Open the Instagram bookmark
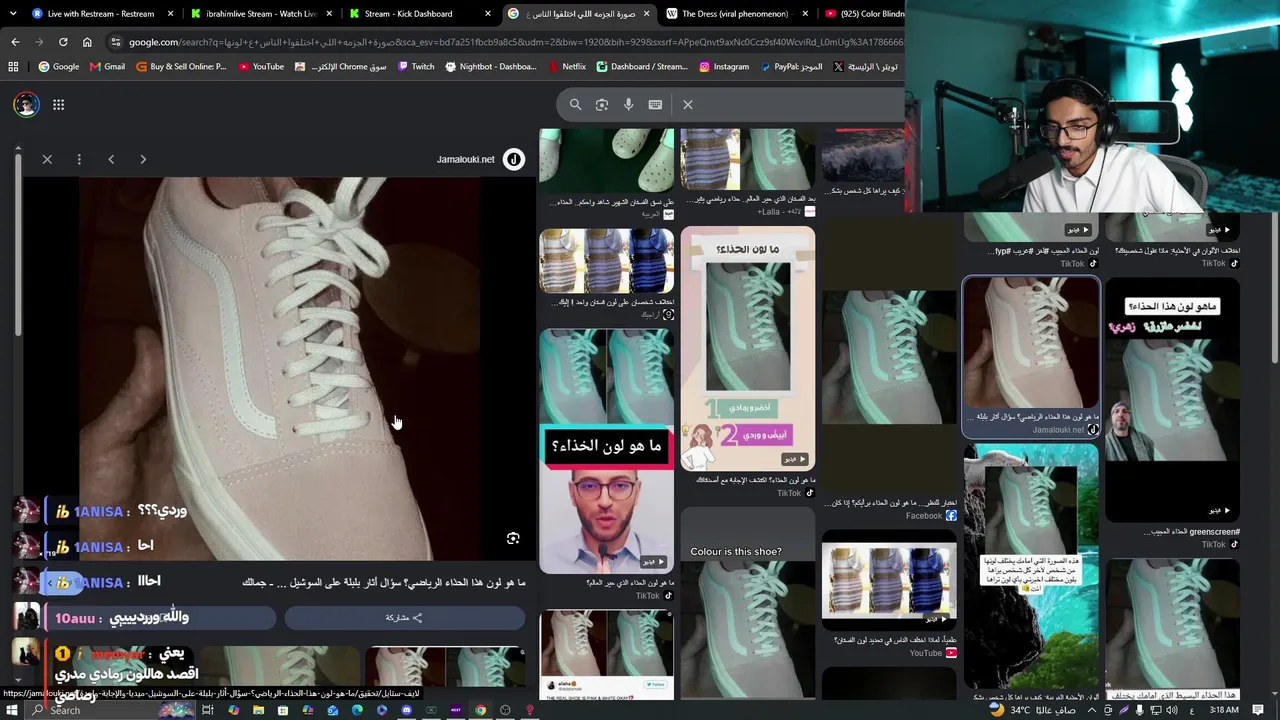 click(724, 67)
